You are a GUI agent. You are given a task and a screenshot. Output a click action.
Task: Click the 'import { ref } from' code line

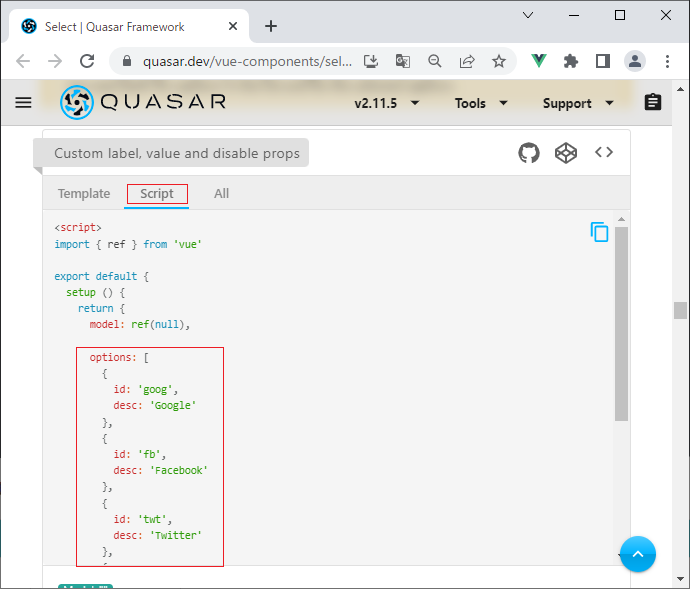click(x=128, y=244)
